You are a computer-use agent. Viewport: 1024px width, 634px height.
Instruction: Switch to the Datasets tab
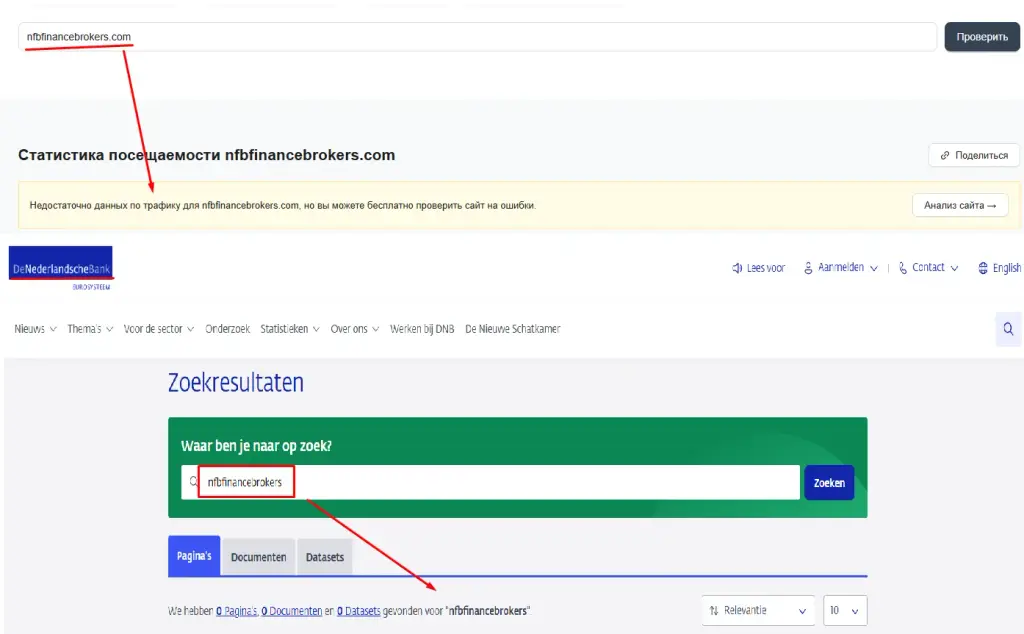click(x=325, y=557)
